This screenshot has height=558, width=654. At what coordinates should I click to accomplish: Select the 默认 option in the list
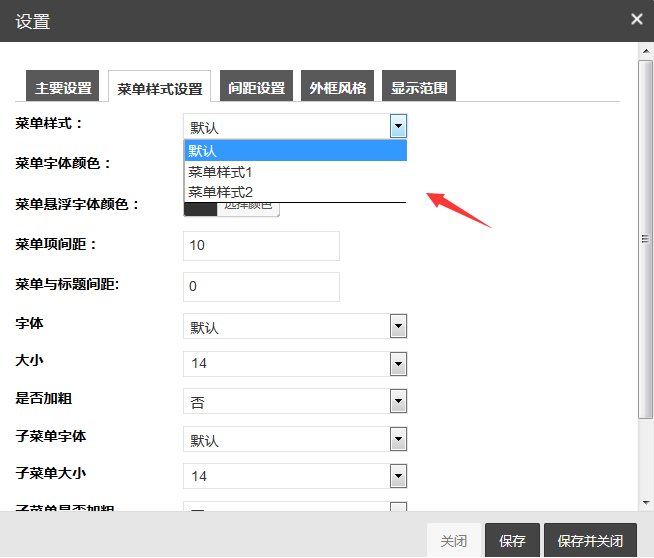click(295, 151)
